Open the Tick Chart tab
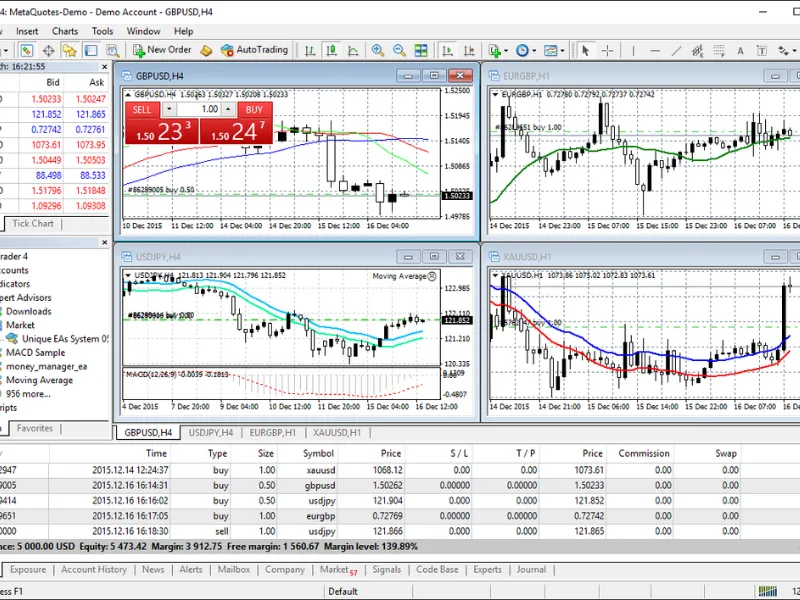The height and width of the screenshot is (600, 800). 33,223
